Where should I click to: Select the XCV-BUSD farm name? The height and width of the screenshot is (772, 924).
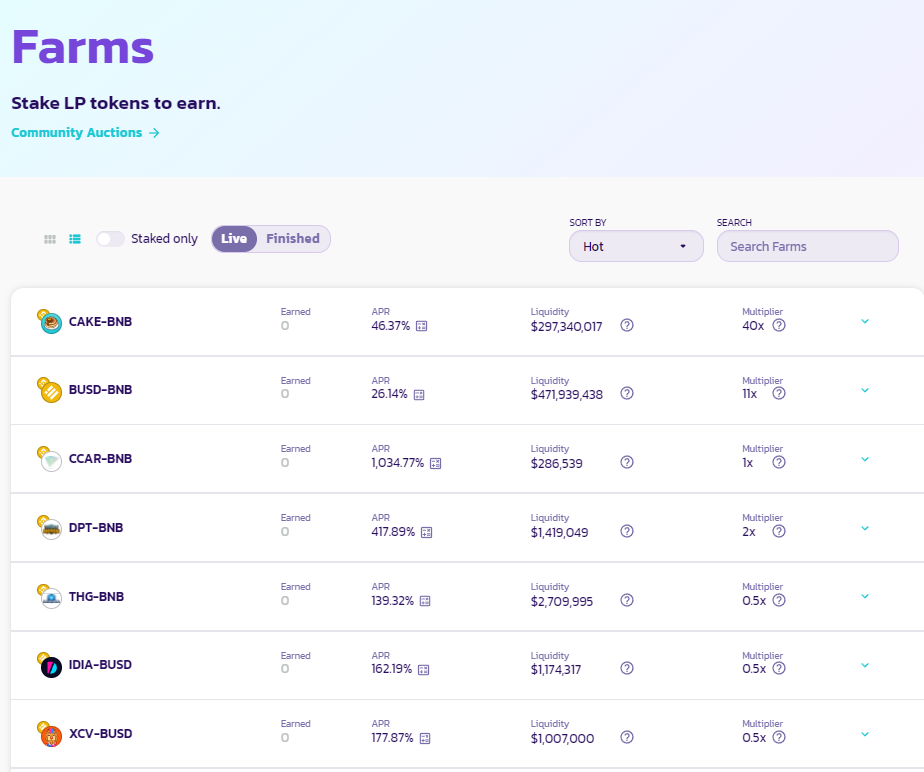(x=101, y=734)
